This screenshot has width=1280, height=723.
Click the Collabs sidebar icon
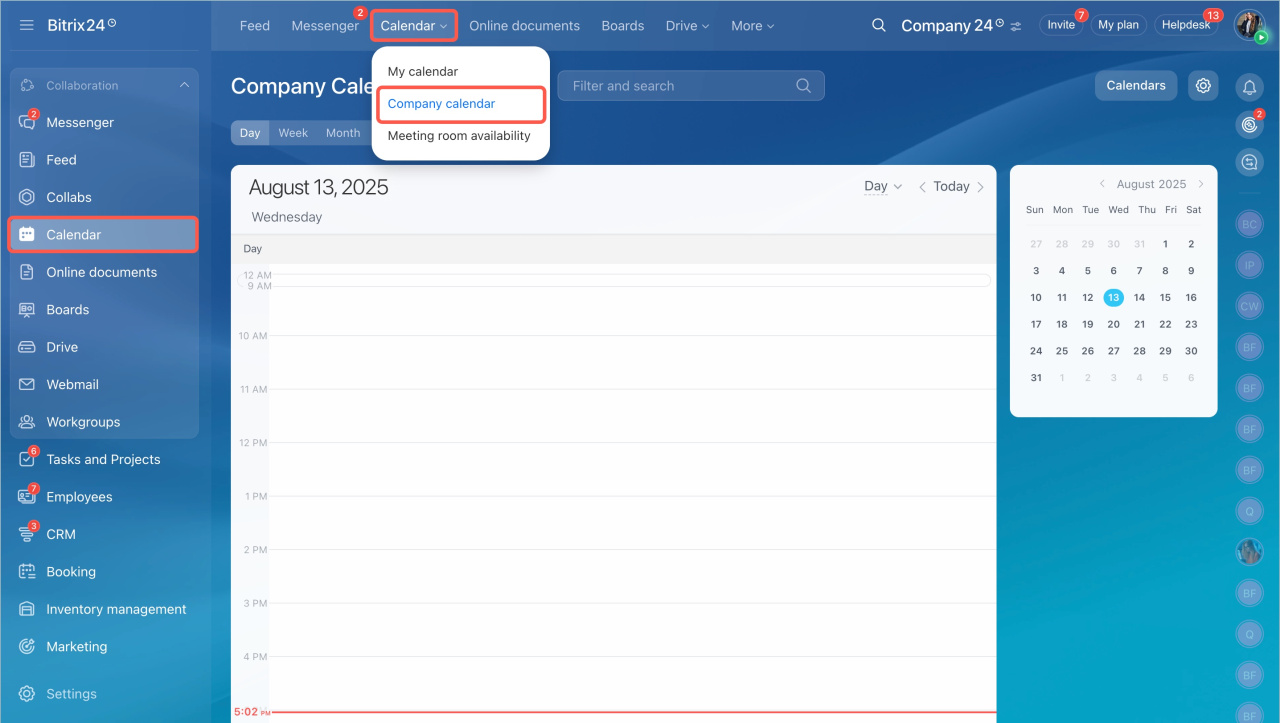(x=27, y=197)
